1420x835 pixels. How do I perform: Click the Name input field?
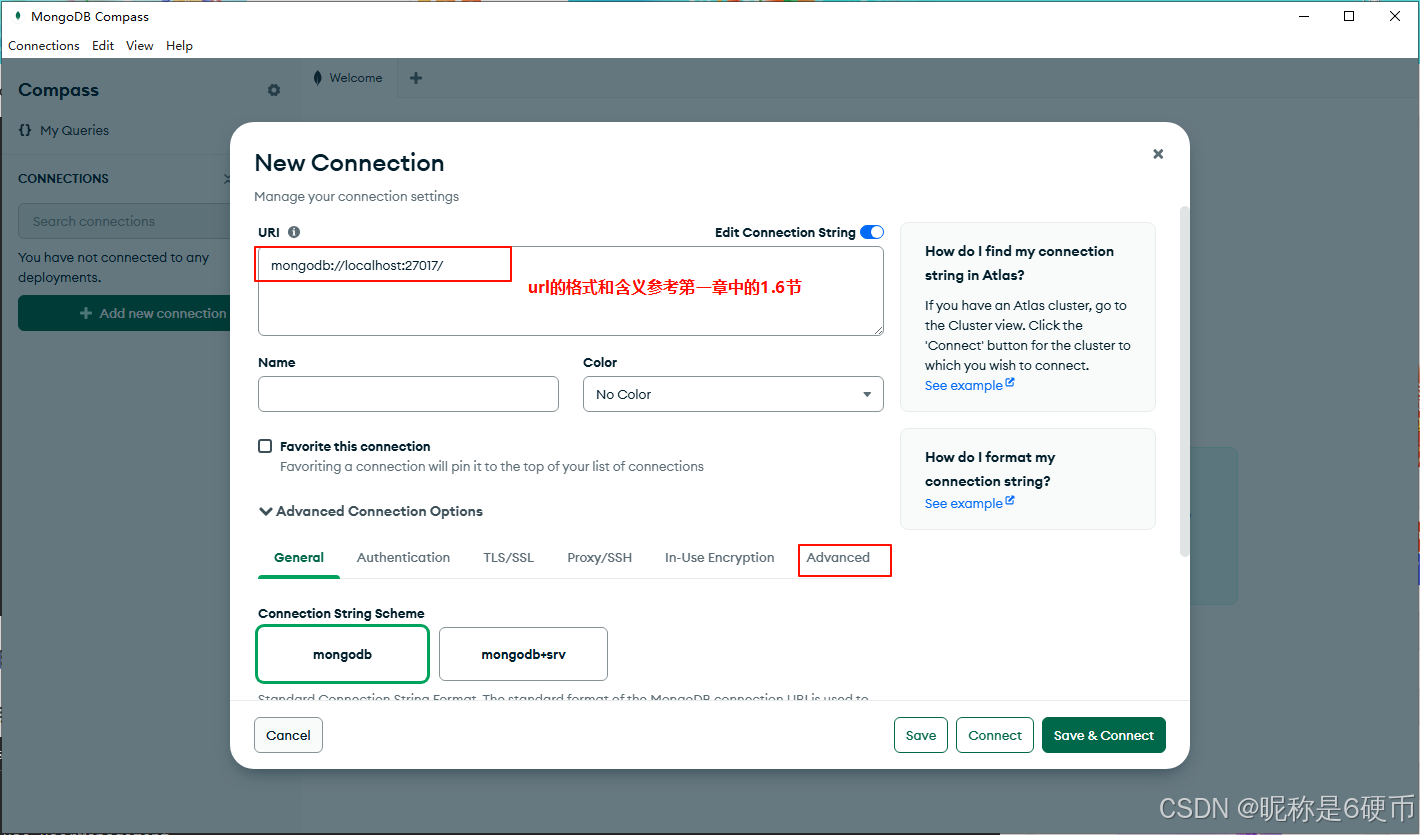[x=408, y=394]
